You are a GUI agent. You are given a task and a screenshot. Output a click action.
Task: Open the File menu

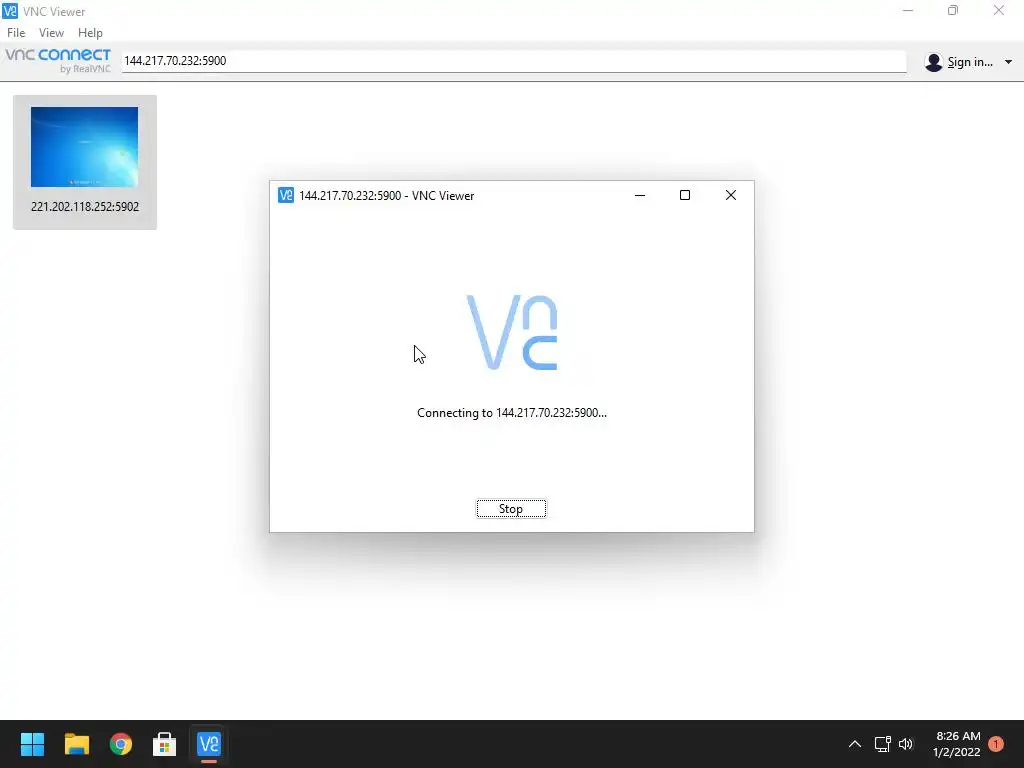pyautogui.click(x=16, y=33)
